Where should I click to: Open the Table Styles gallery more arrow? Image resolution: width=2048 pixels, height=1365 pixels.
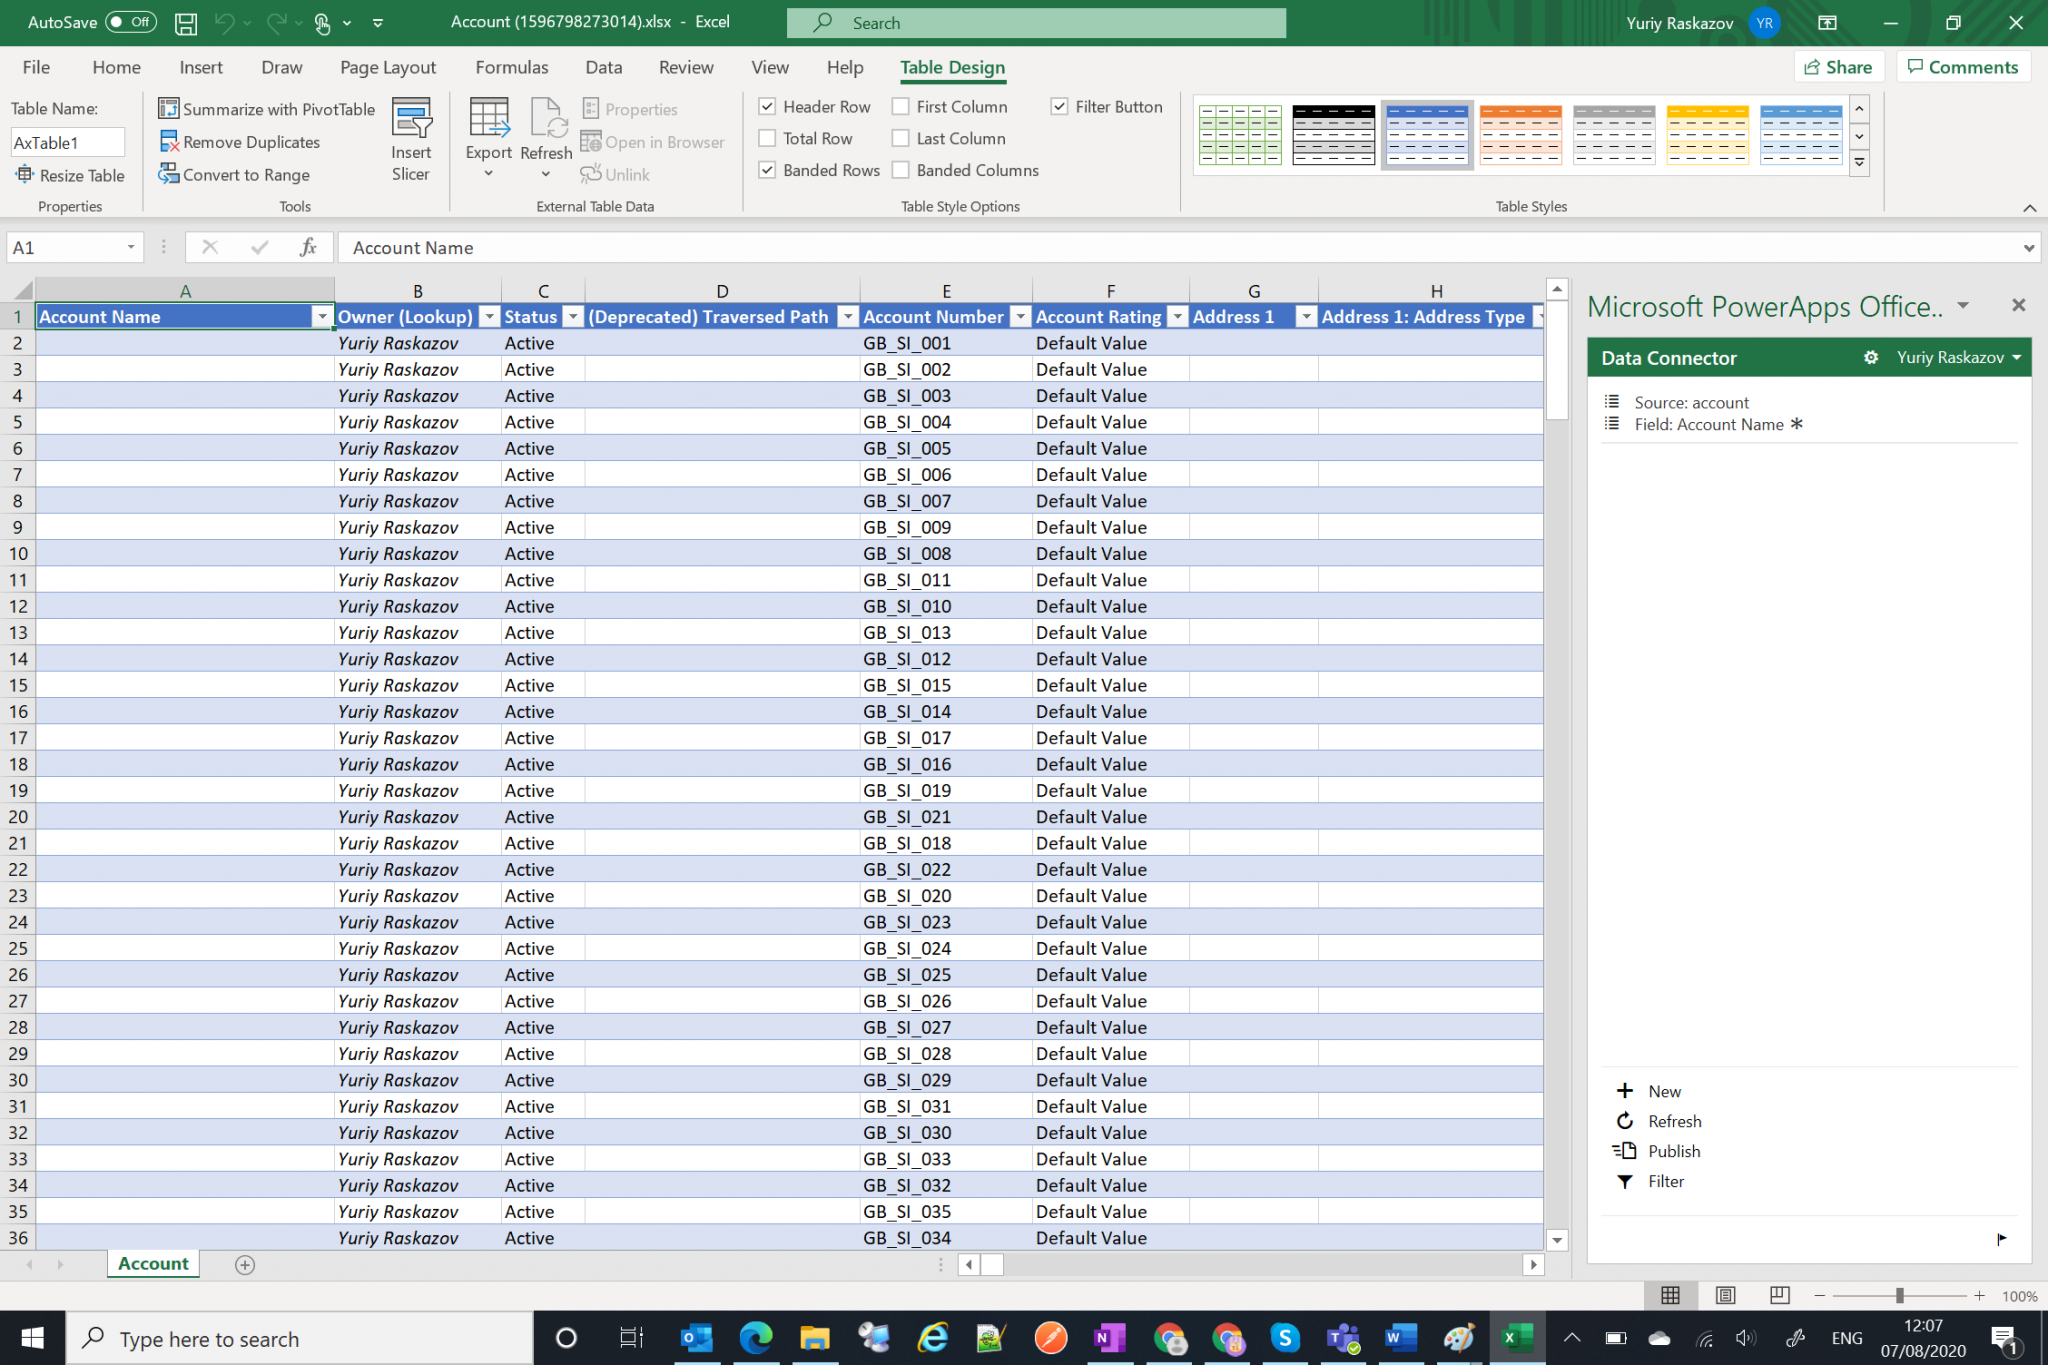point(1859,161)
